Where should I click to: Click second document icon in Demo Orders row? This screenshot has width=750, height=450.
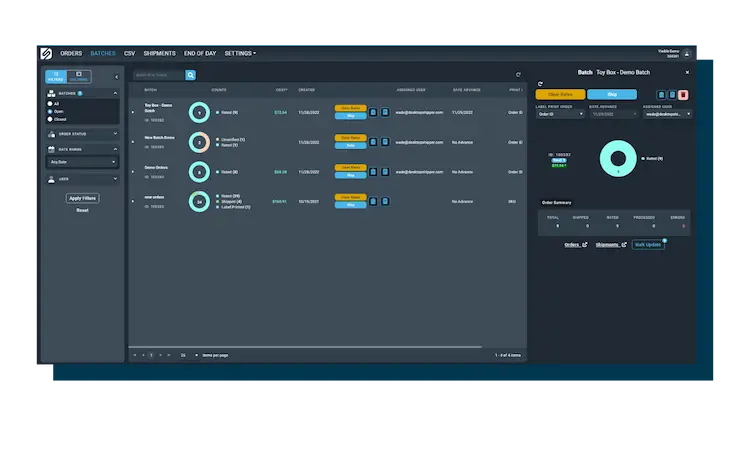385,172
